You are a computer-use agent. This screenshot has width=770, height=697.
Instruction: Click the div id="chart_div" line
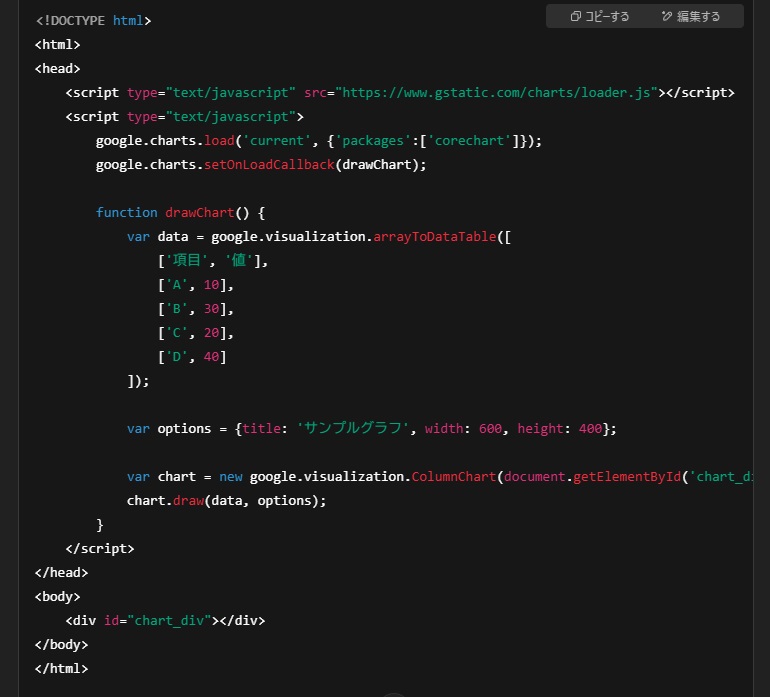(165, 621)
